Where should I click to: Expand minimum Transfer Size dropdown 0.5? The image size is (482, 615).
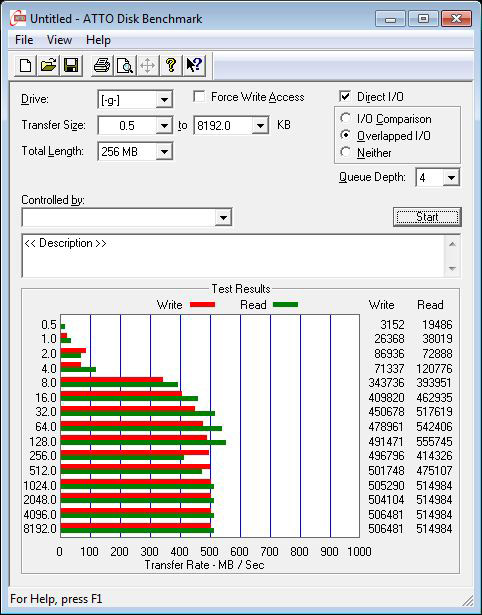tap(164, 126)
